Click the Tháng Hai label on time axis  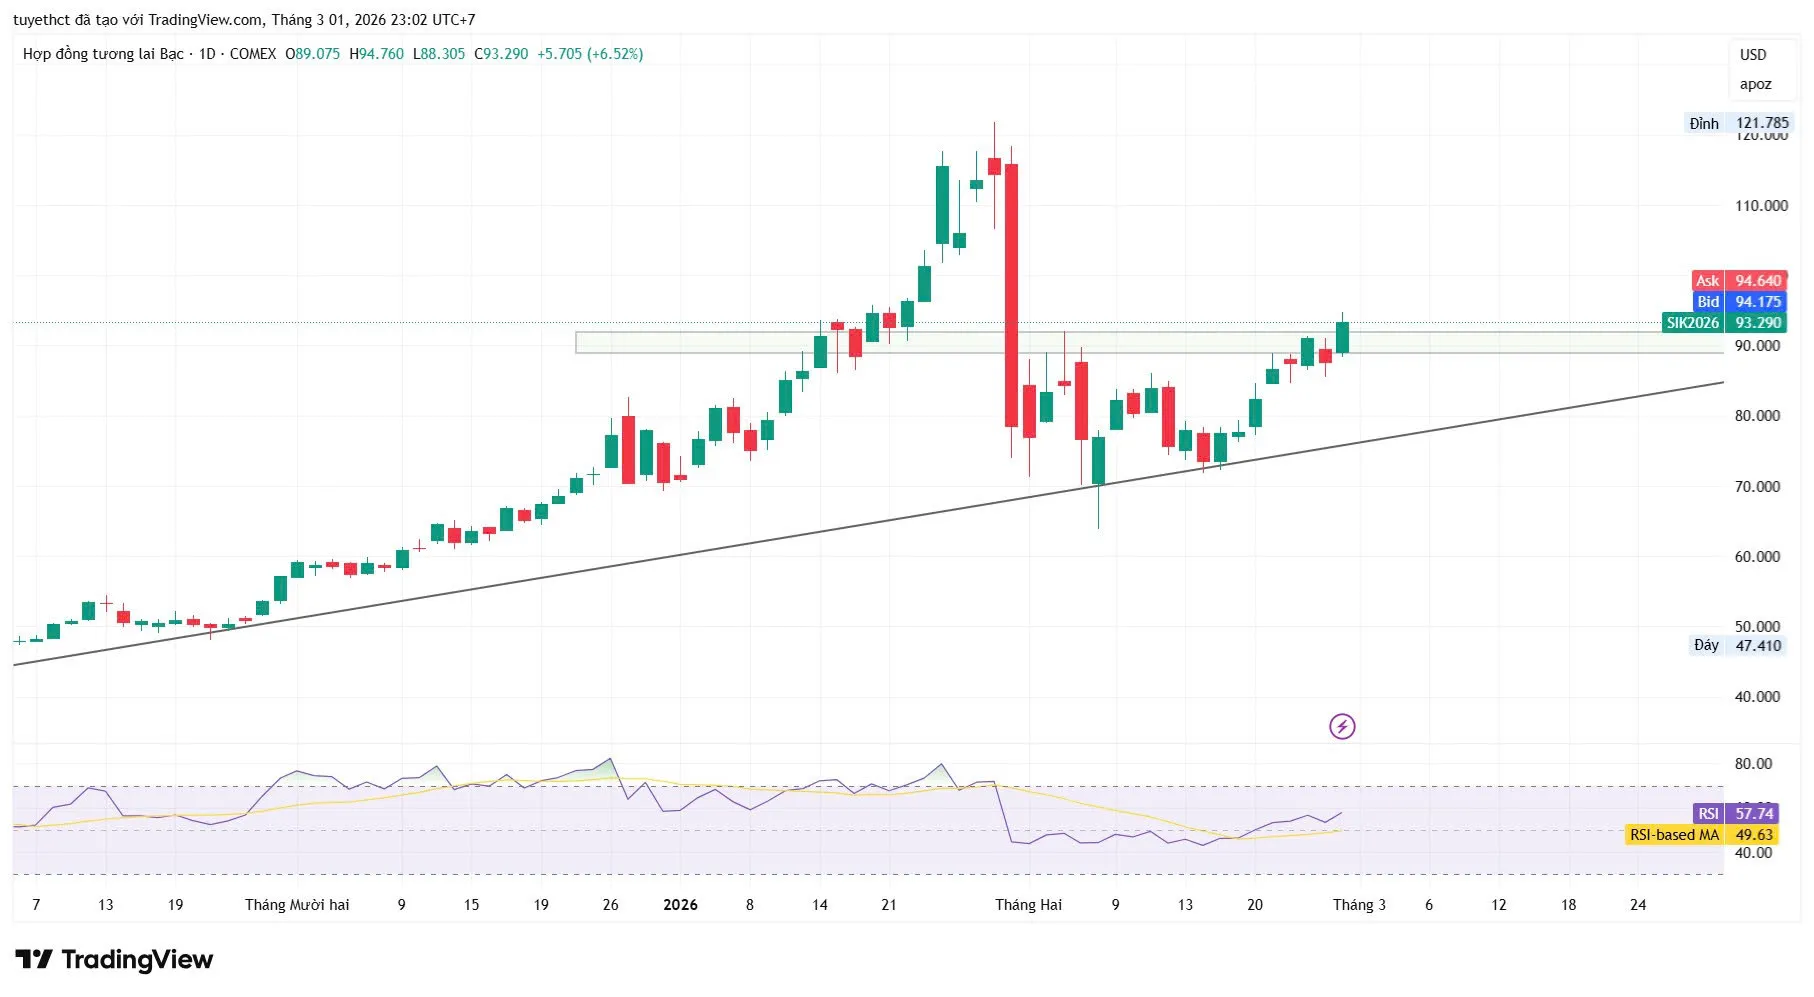point(1028,905)
